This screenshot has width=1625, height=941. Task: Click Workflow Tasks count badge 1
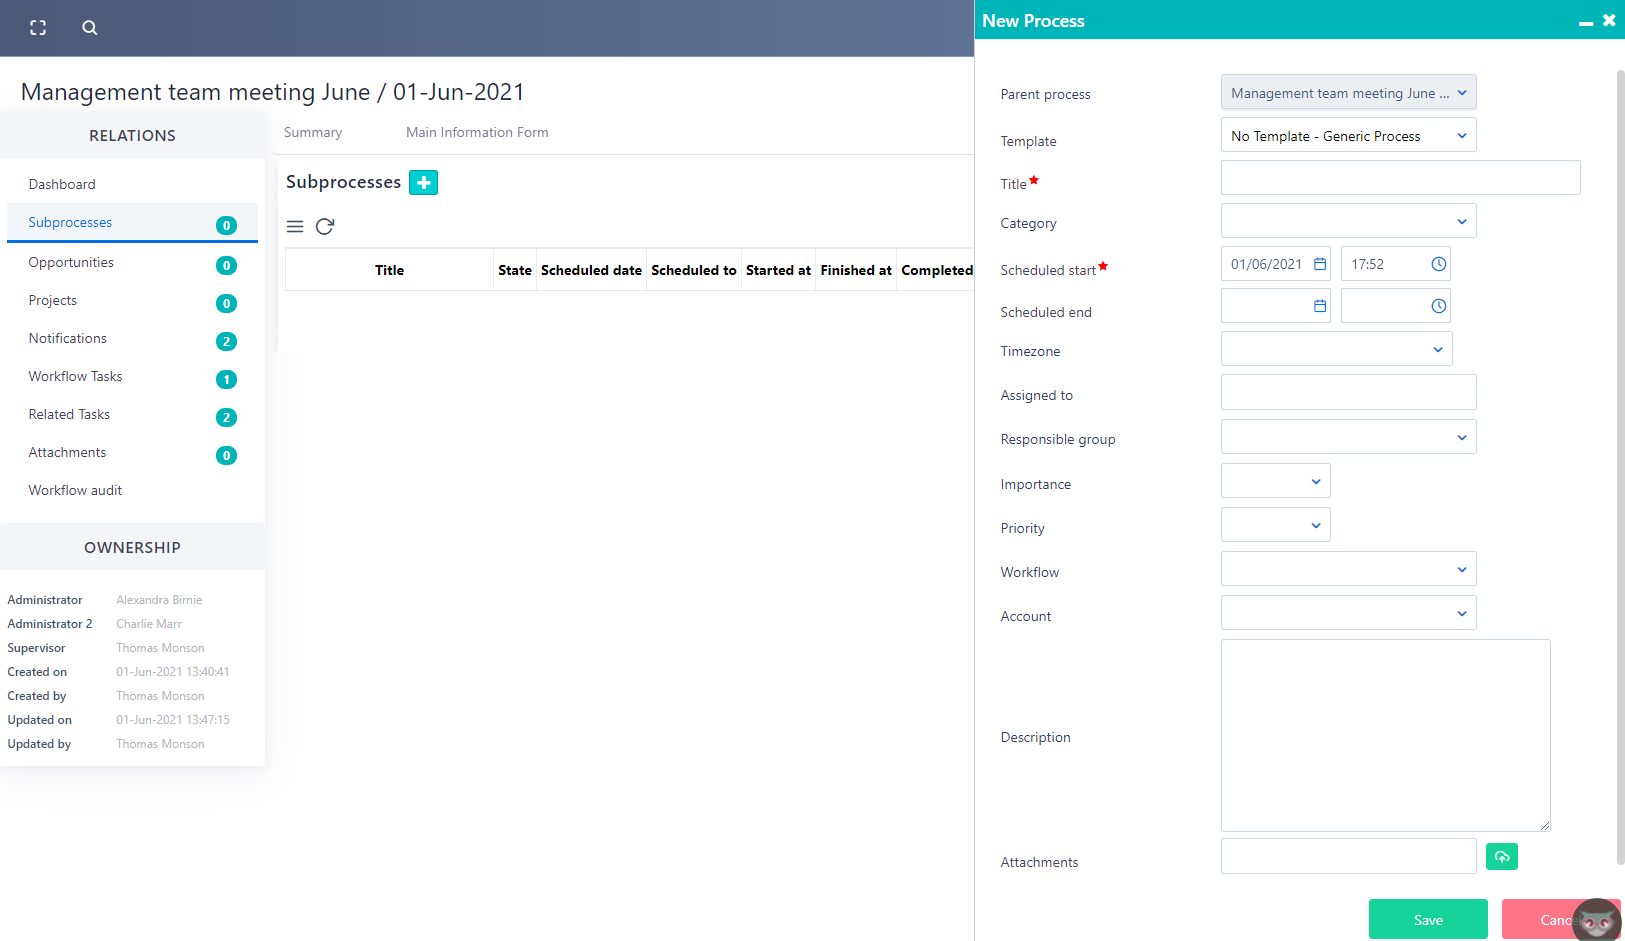point(227,380)
